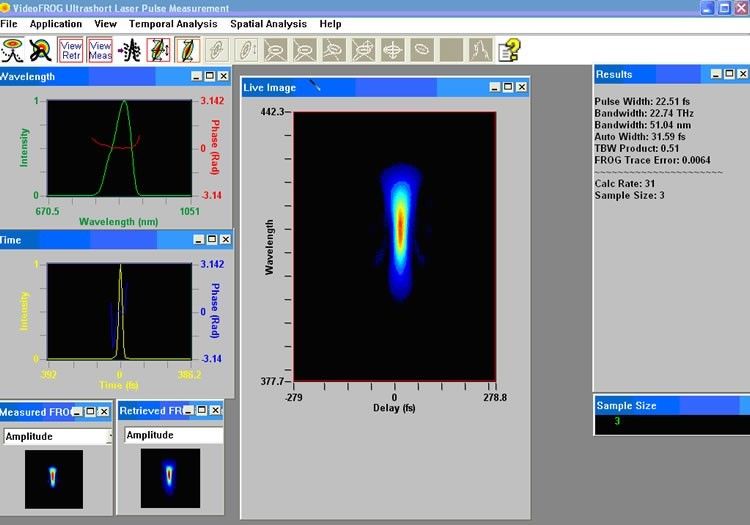Open the Application menu

click(55, 24)
